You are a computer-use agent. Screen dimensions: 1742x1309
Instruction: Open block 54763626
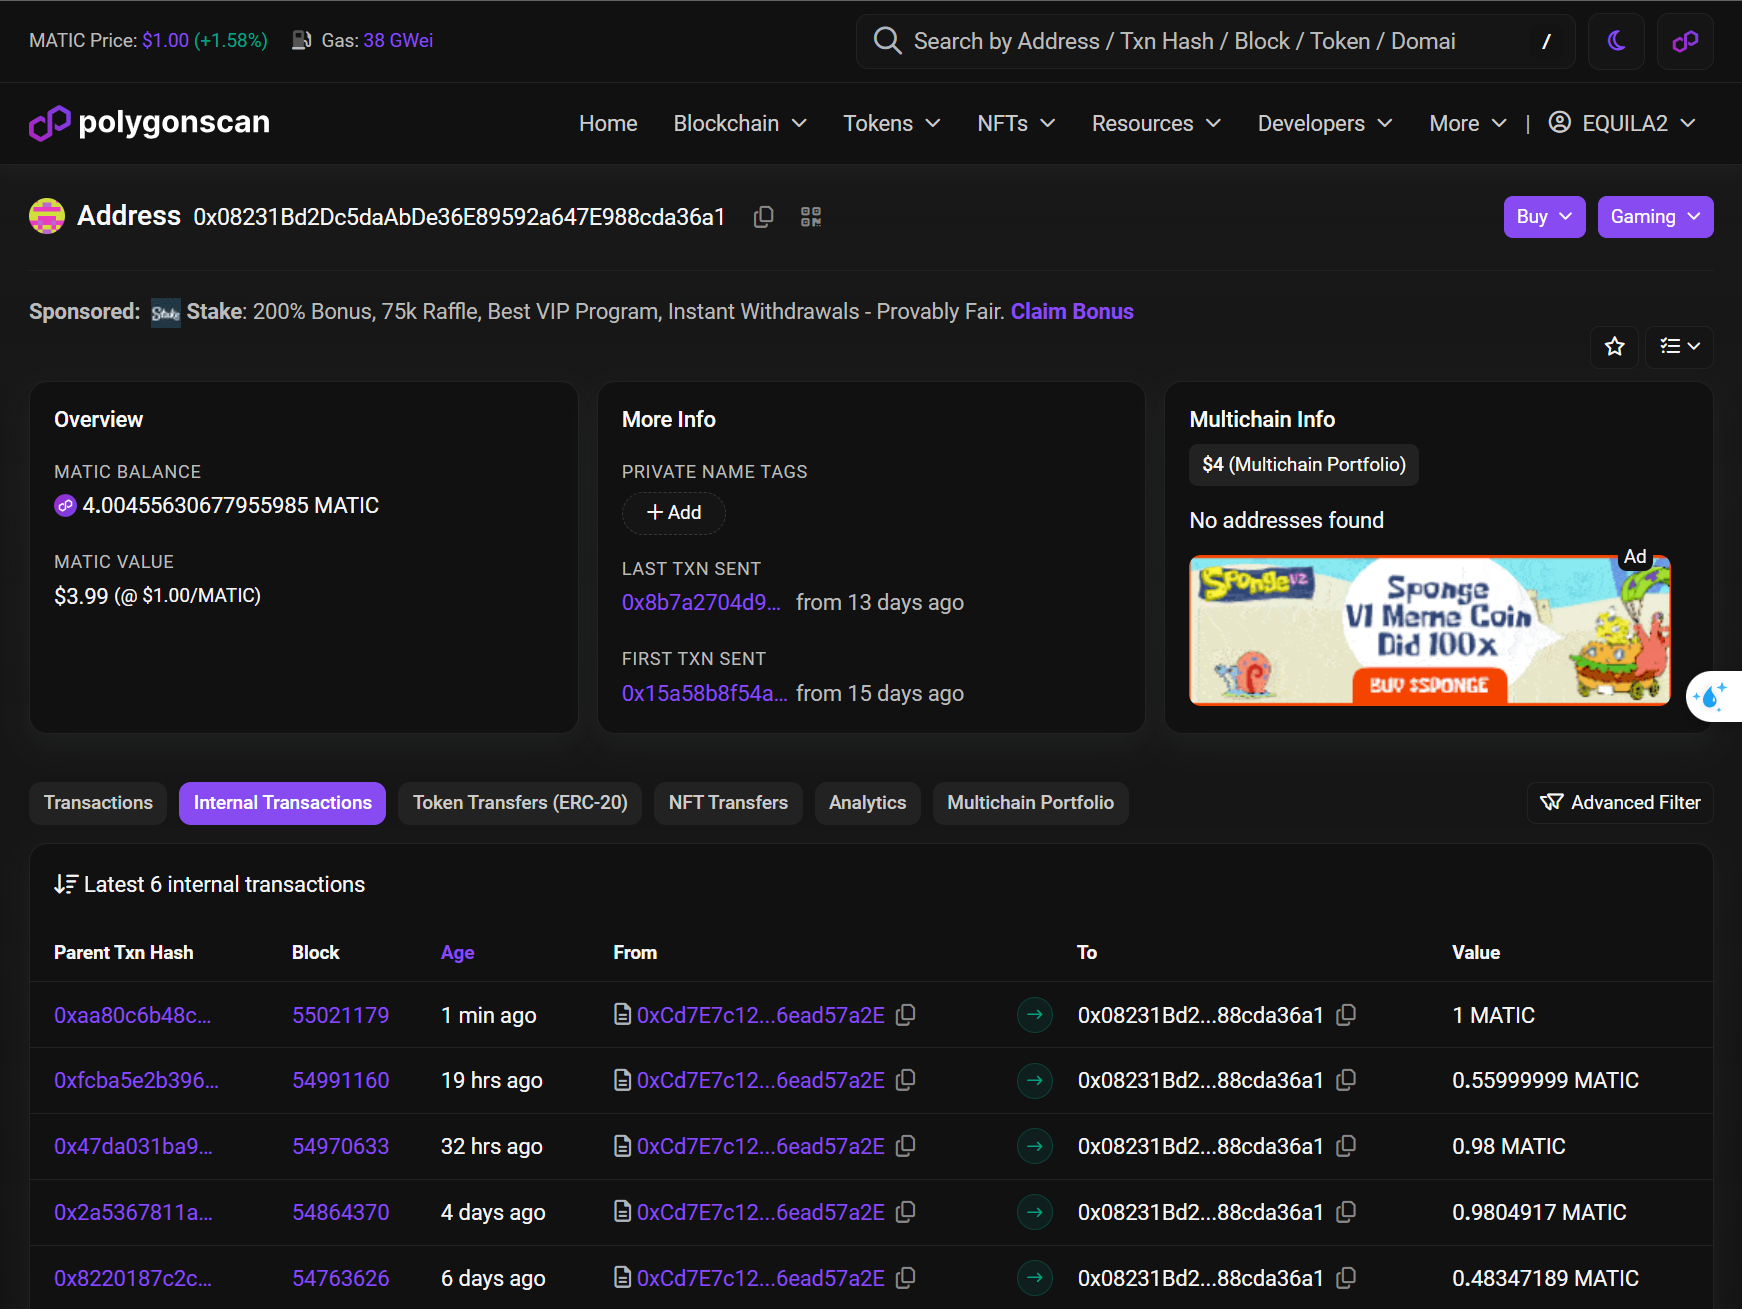click(x=340, y=1278)
